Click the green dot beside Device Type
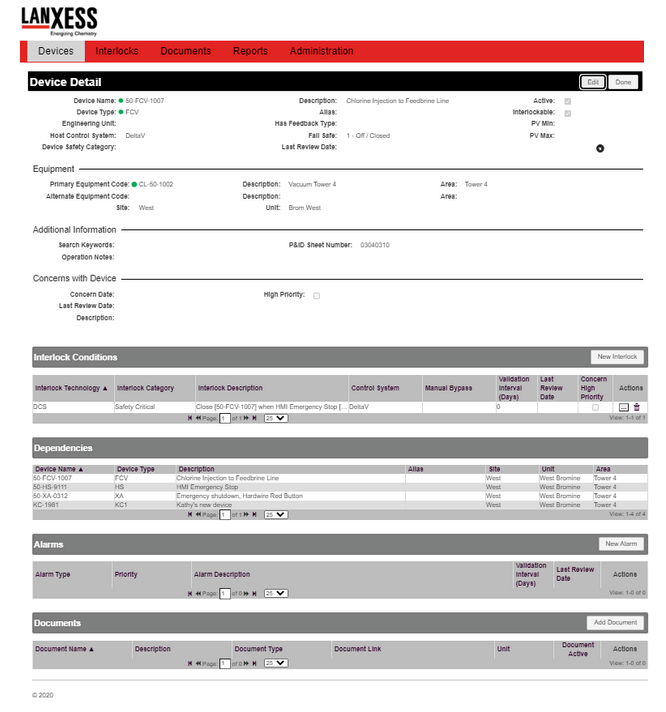 [x=121, y=112]
